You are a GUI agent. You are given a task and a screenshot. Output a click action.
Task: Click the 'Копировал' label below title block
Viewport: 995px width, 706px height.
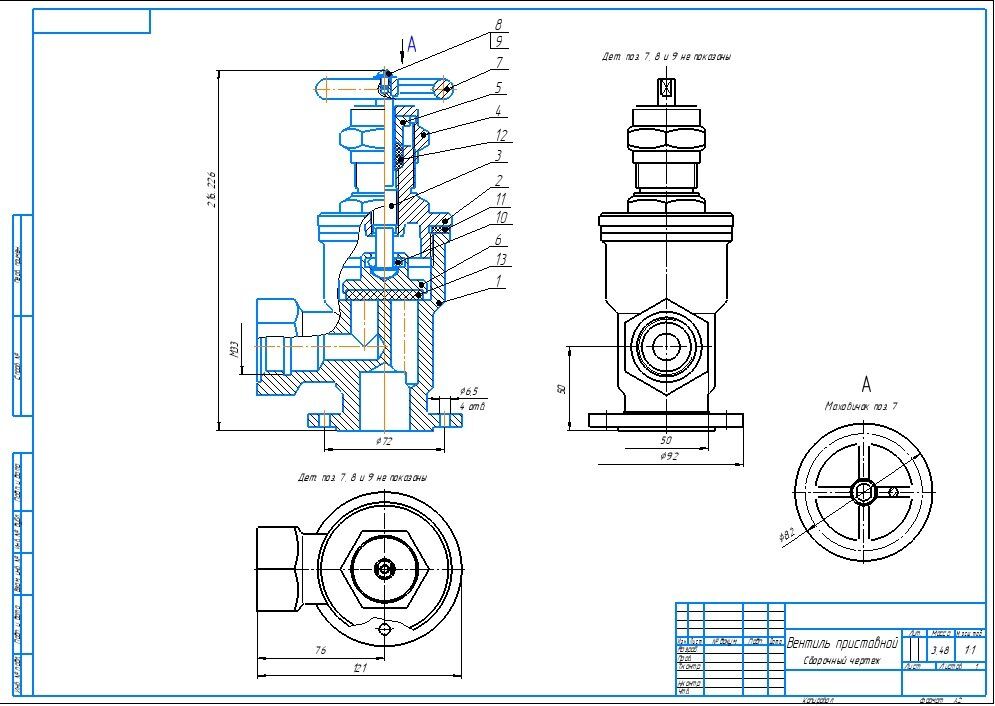click(817, 700)
